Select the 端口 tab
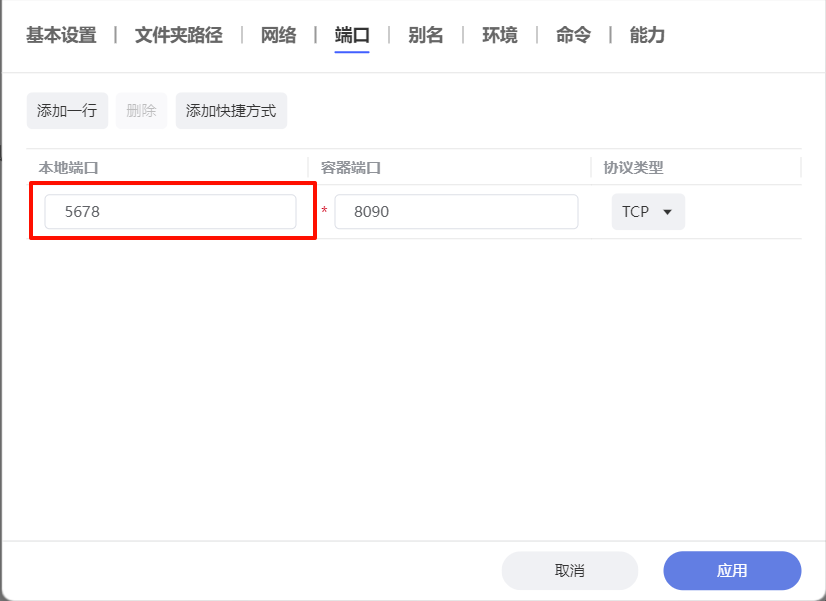Viewport: 826px width, 601px height. coord(352,36)
